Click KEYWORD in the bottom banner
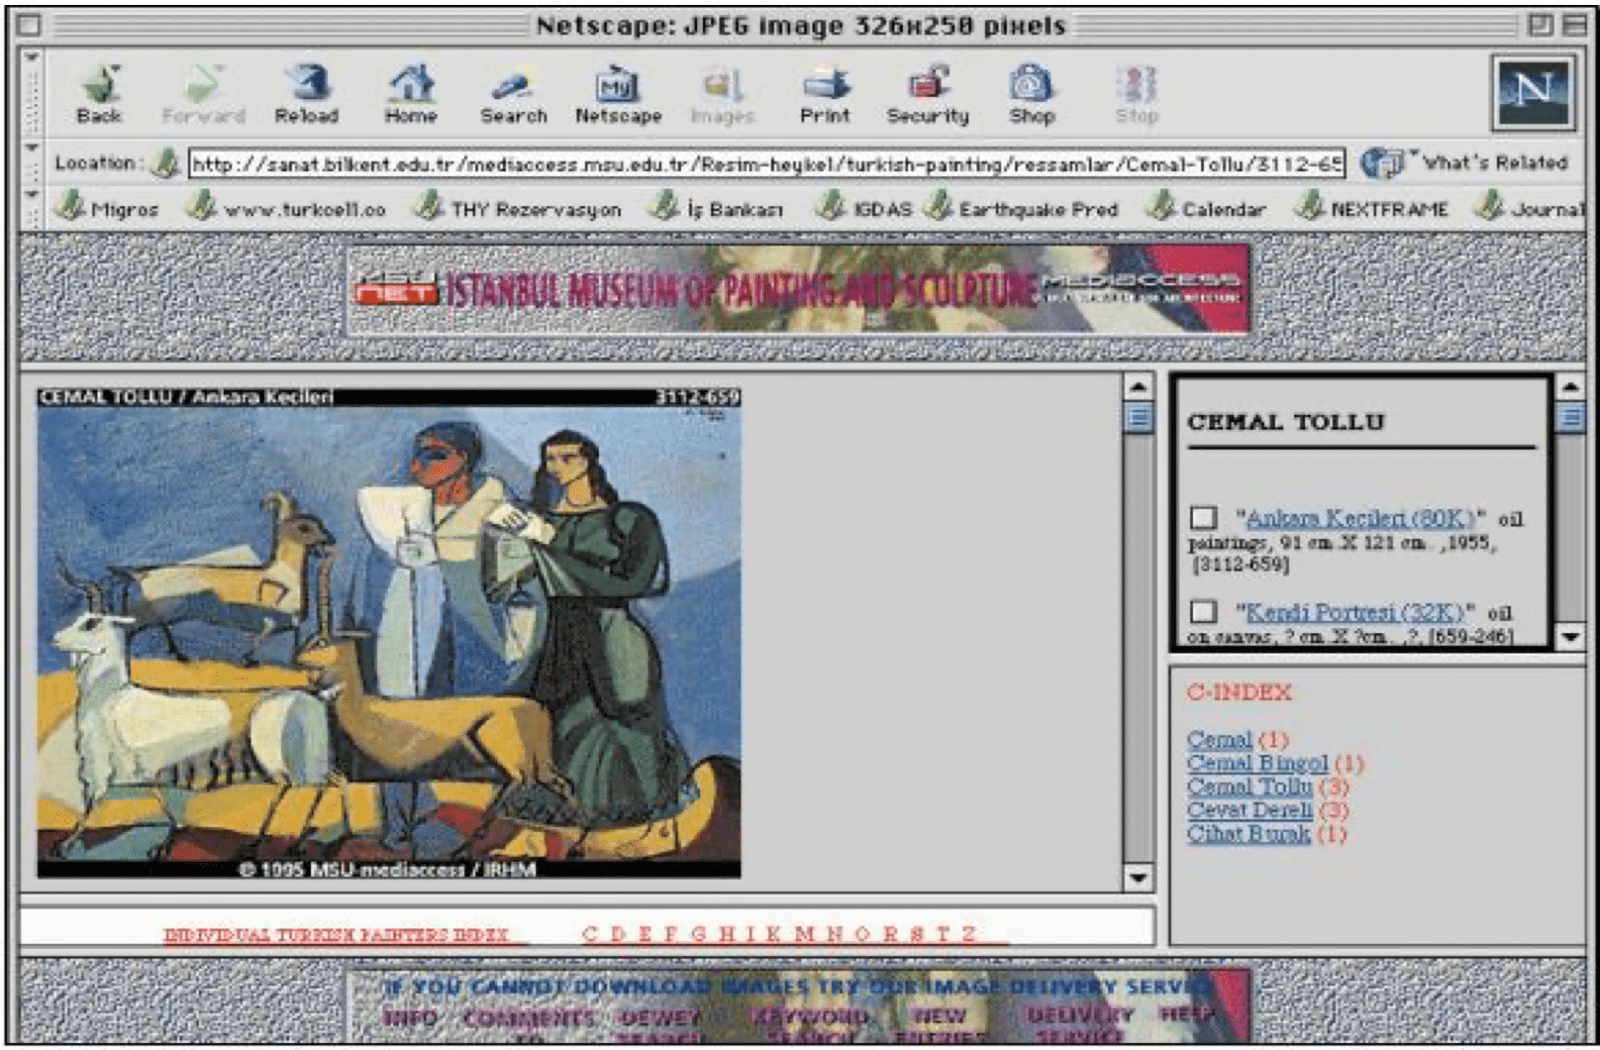 (810, 1016)
